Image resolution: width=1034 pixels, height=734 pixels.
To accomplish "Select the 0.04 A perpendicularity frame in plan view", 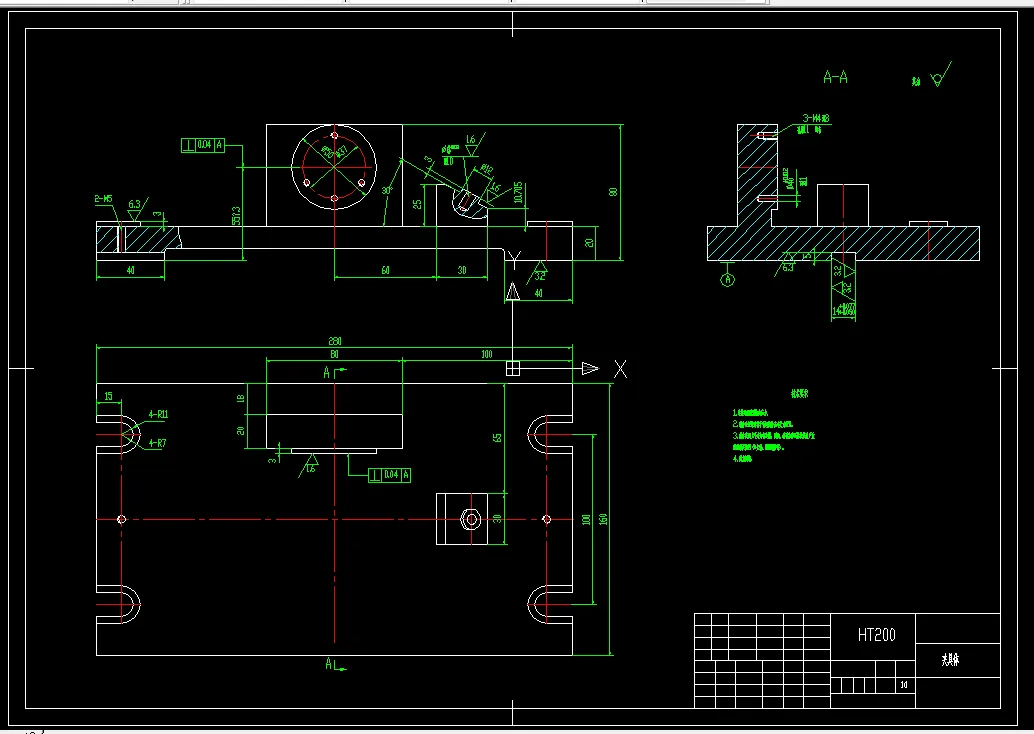I will [x=390, y=475].
